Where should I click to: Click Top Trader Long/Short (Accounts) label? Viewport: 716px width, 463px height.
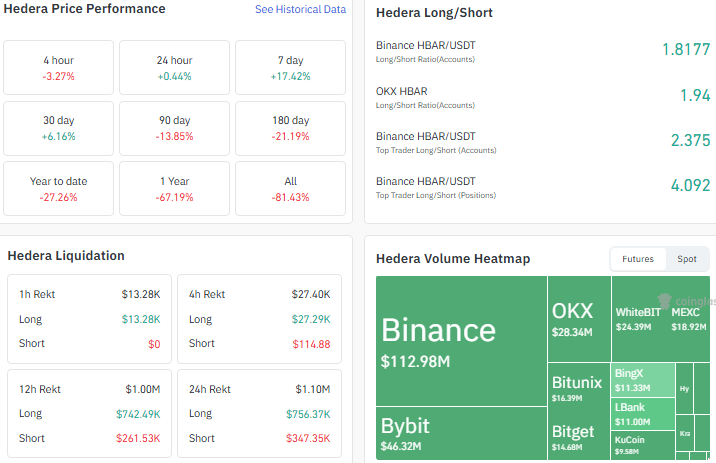click(436, 150)
